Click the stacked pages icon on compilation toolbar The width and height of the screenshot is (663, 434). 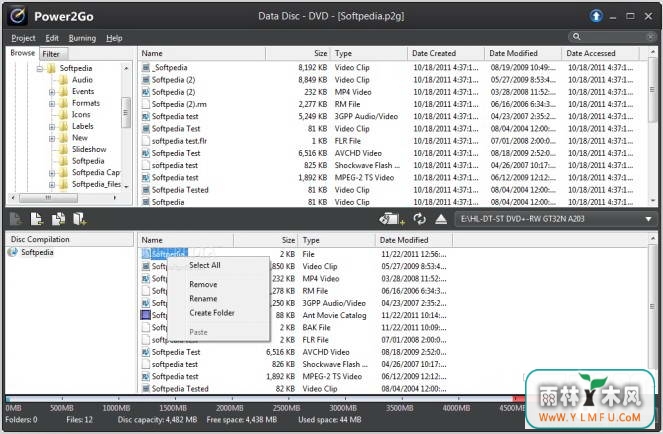click(x=58, y=219)
